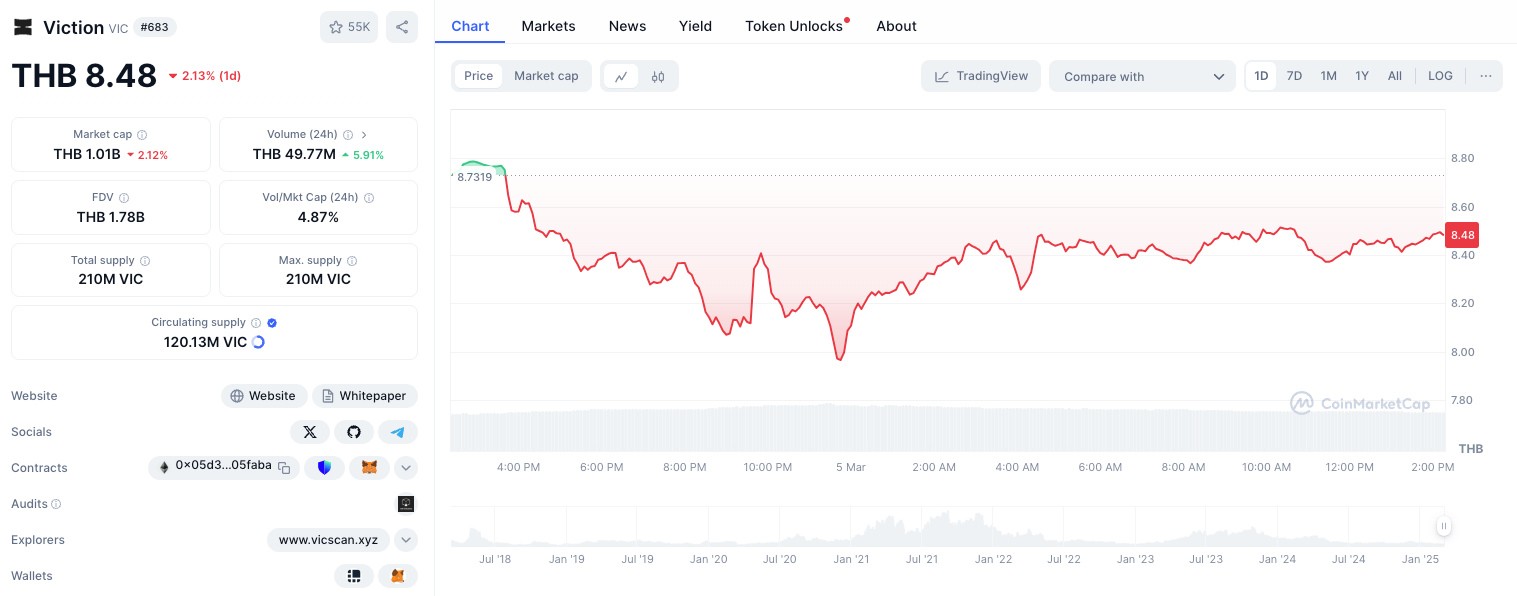Switch to the Markets tab
Screen dimensions: 1517x596
[x=548, y=26]
